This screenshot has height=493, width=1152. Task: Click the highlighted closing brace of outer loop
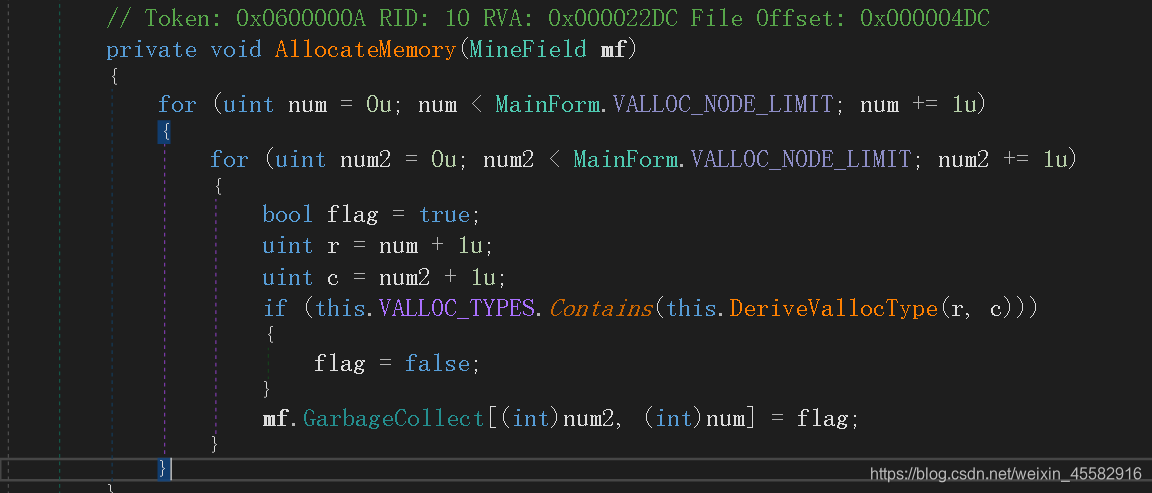[165, 468]
